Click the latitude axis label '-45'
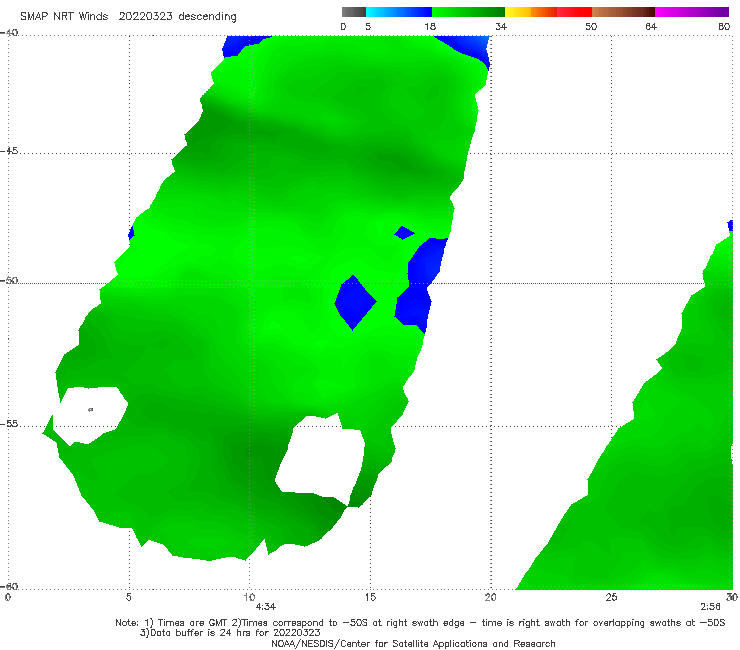This screenshot has height=650, width=740. tap(9, 151)
